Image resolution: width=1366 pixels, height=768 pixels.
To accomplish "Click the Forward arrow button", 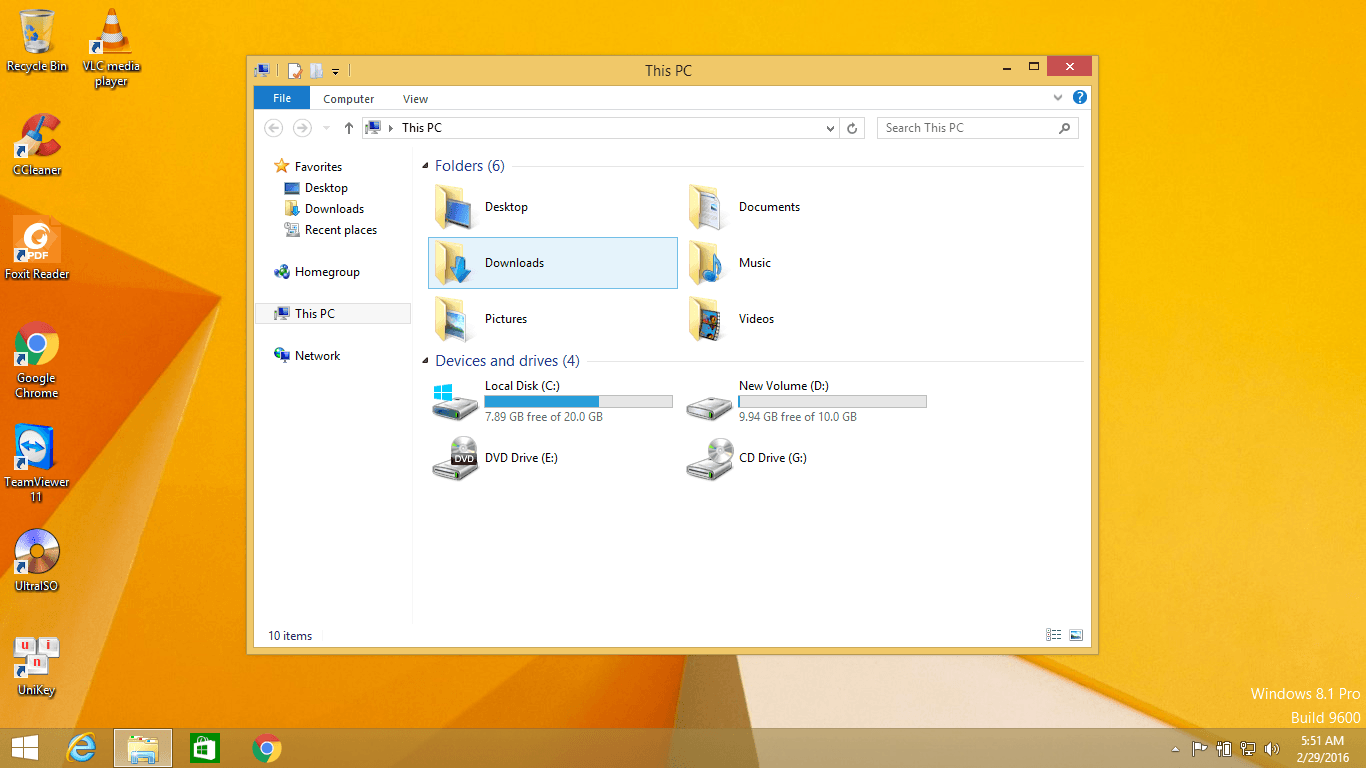I will click(x=302, y=128).
